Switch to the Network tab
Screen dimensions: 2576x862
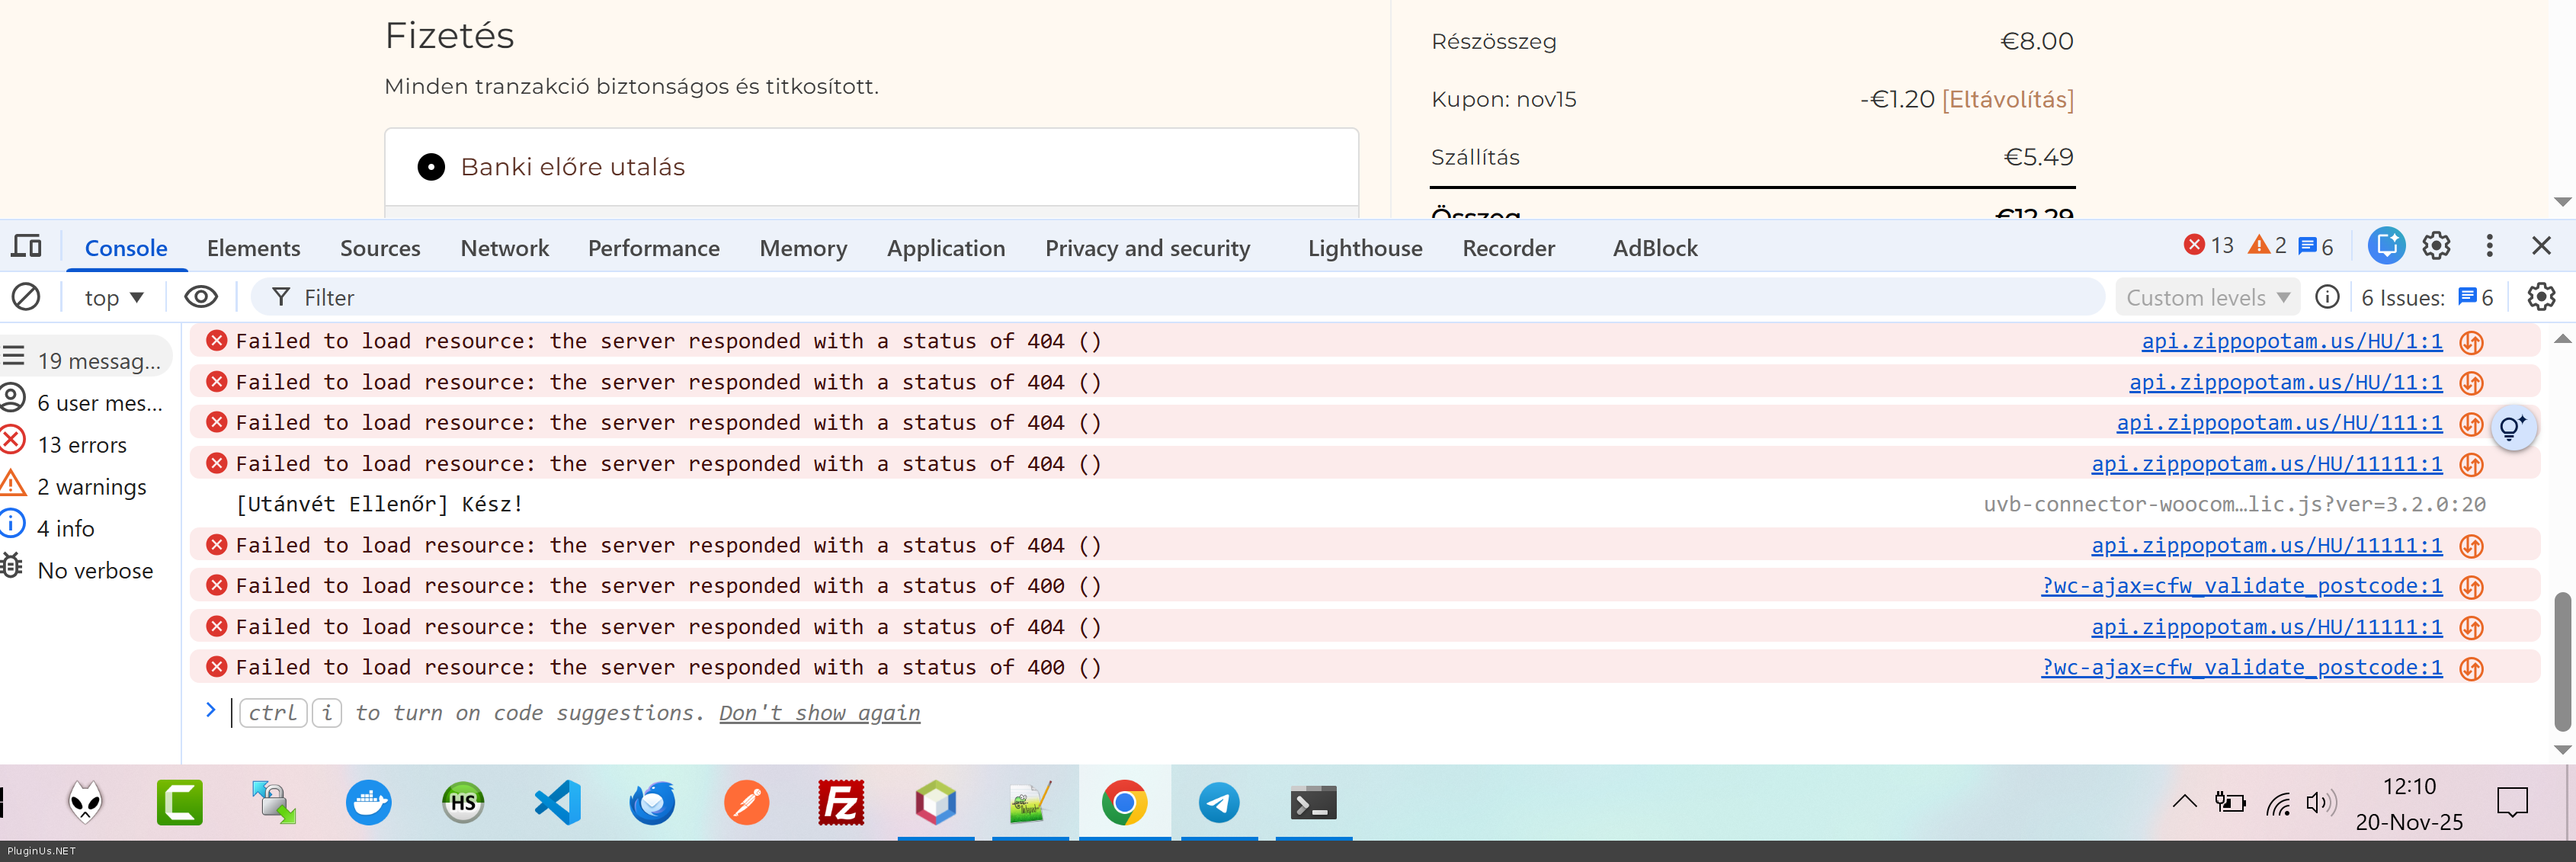click(504, 248)
